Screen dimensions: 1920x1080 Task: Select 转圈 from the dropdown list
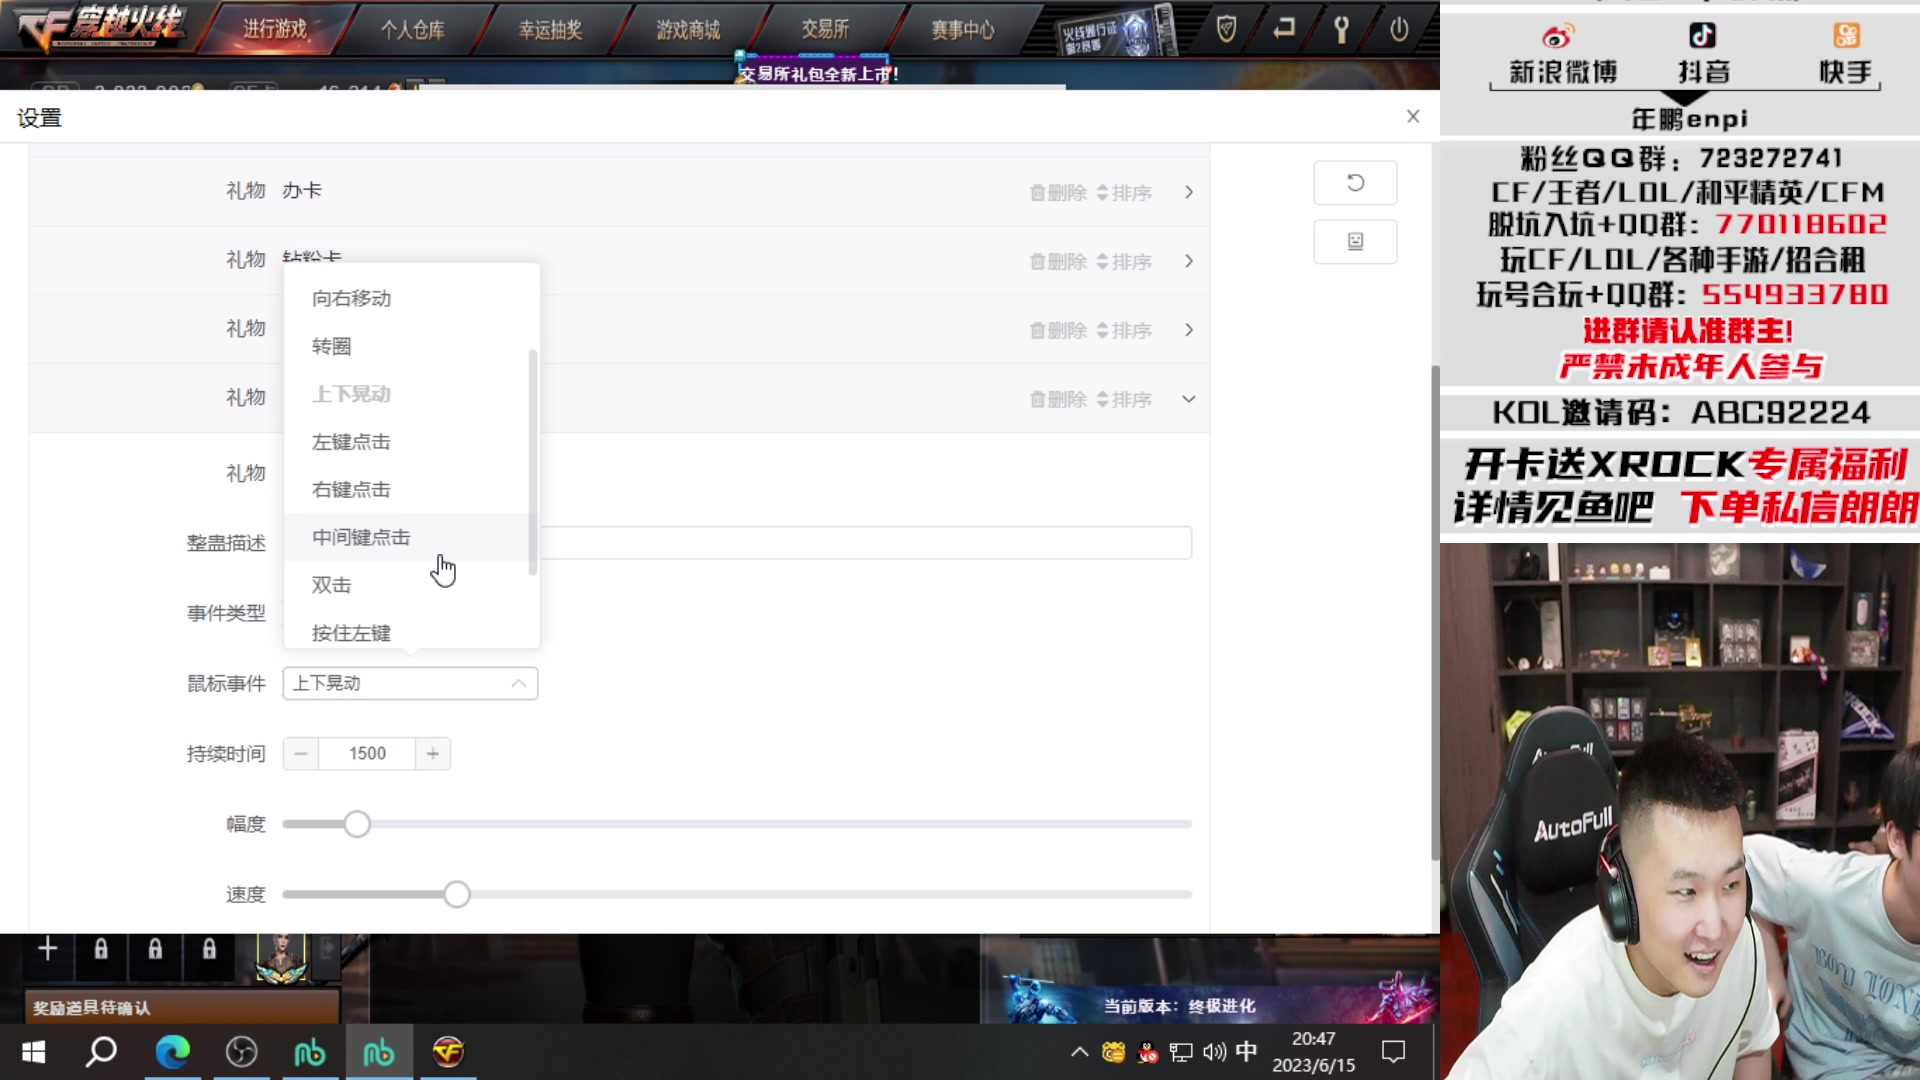coord(411,346)
